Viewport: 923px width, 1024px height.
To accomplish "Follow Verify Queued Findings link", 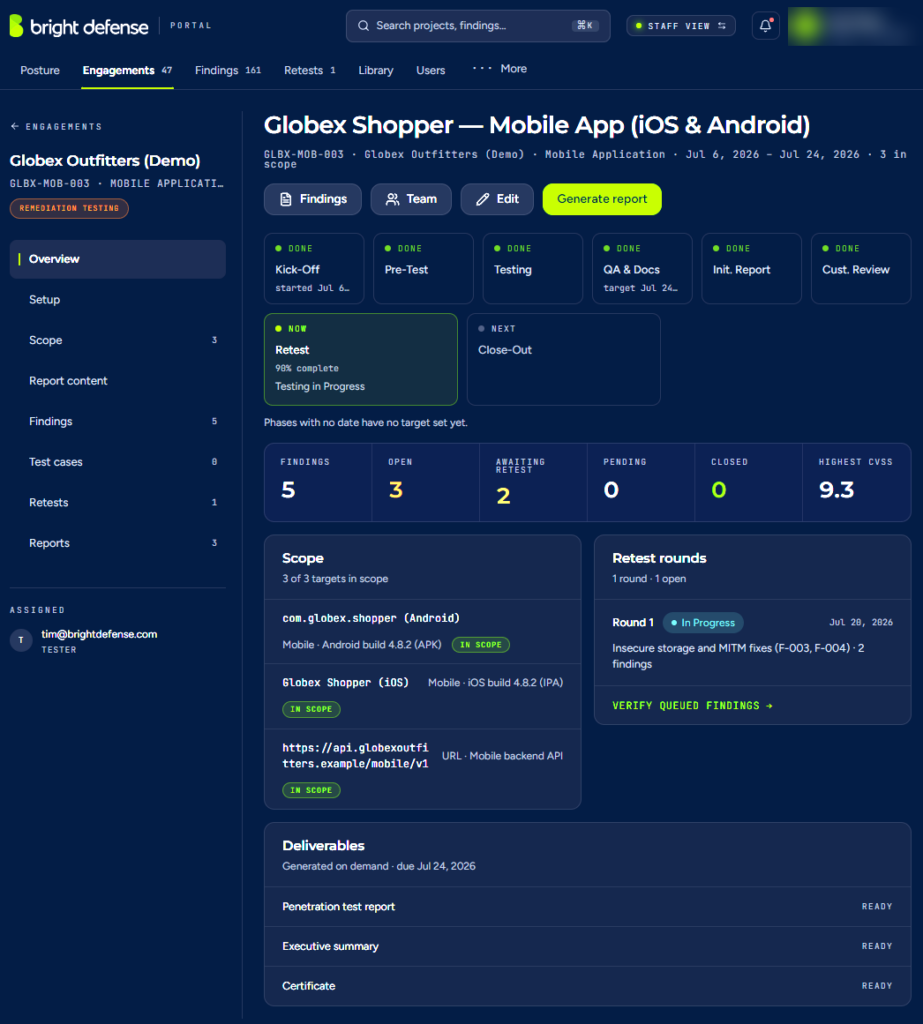I will coord(692,705).
